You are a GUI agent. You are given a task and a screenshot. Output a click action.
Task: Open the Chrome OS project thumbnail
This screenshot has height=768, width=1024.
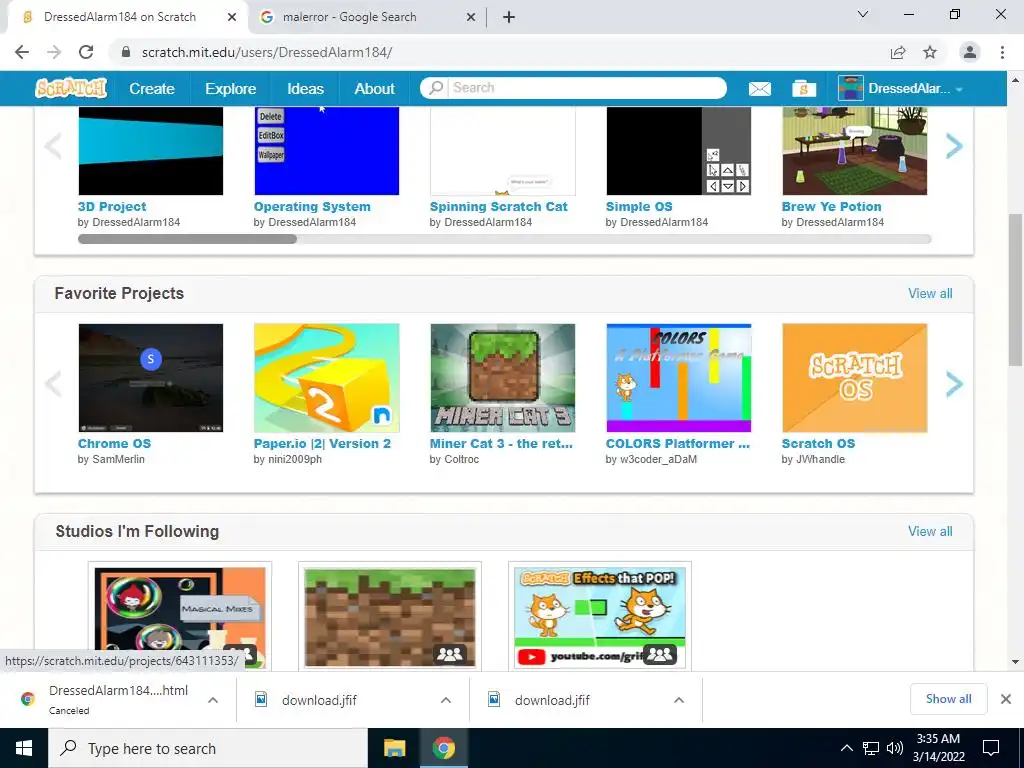[150, 377]
